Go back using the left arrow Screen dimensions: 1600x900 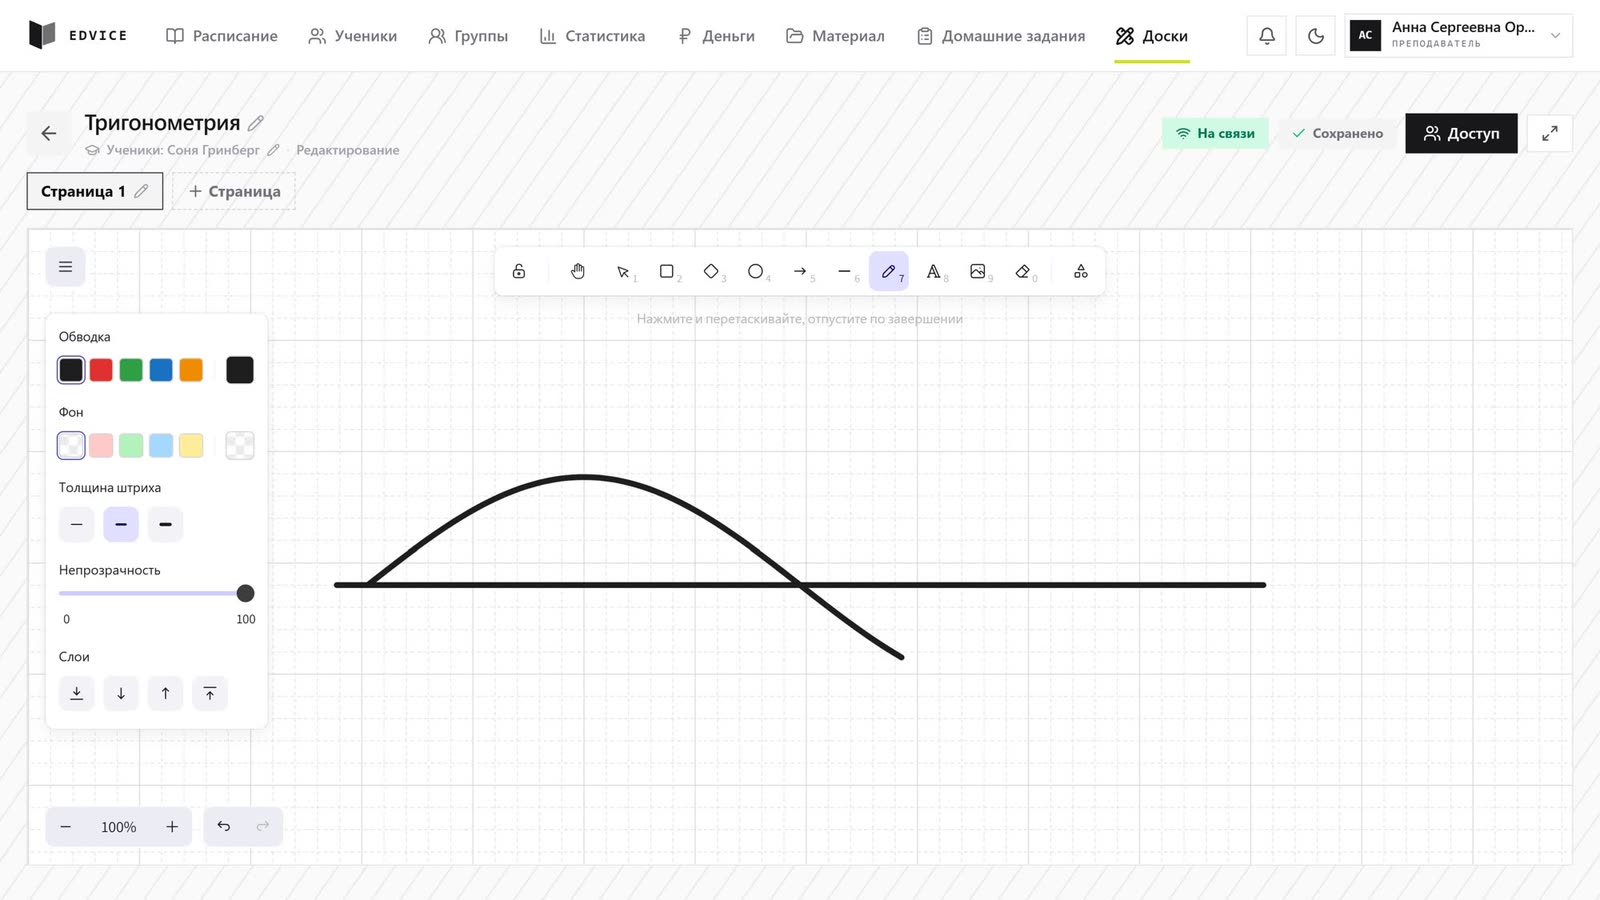pos(49,133)
